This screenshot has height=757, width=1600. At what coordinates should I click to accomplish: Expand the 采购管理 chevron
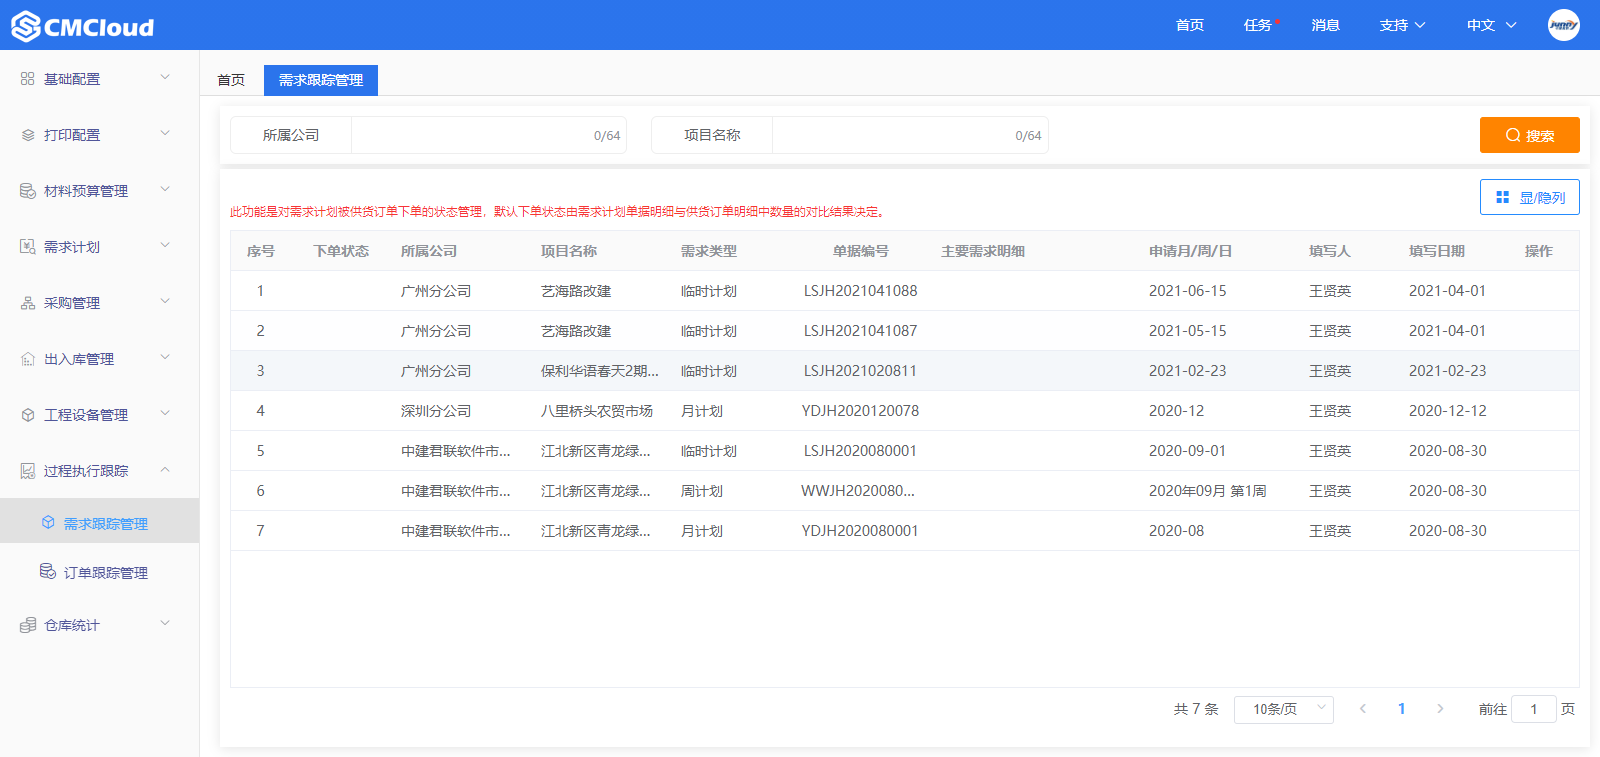pyautogui.click(x=165, y=301)
